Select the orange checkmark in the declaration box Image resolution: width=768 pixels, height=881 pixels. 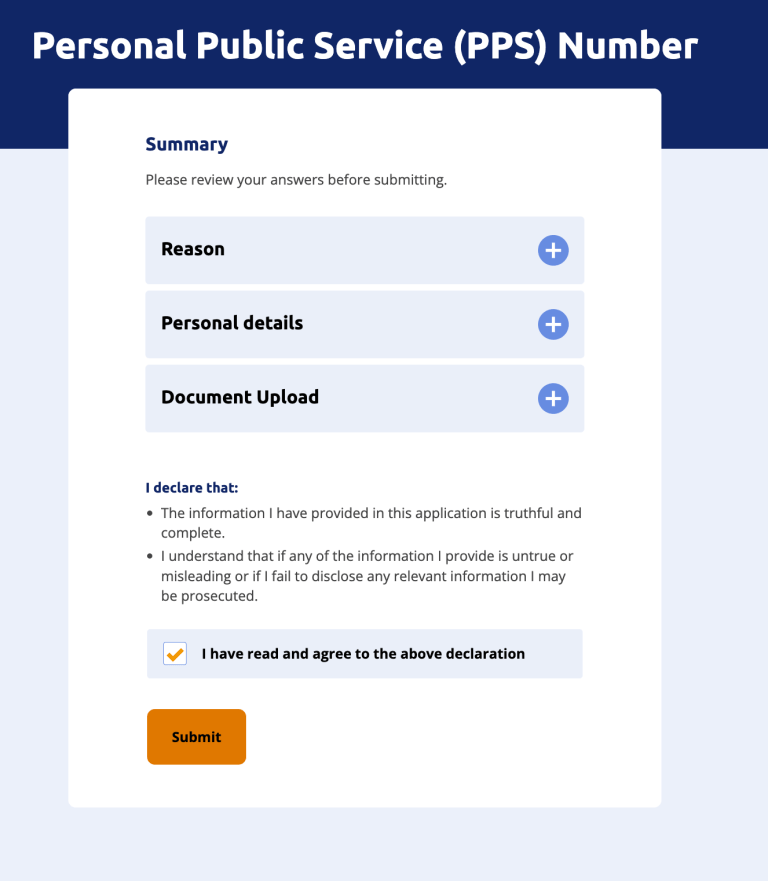174,653
